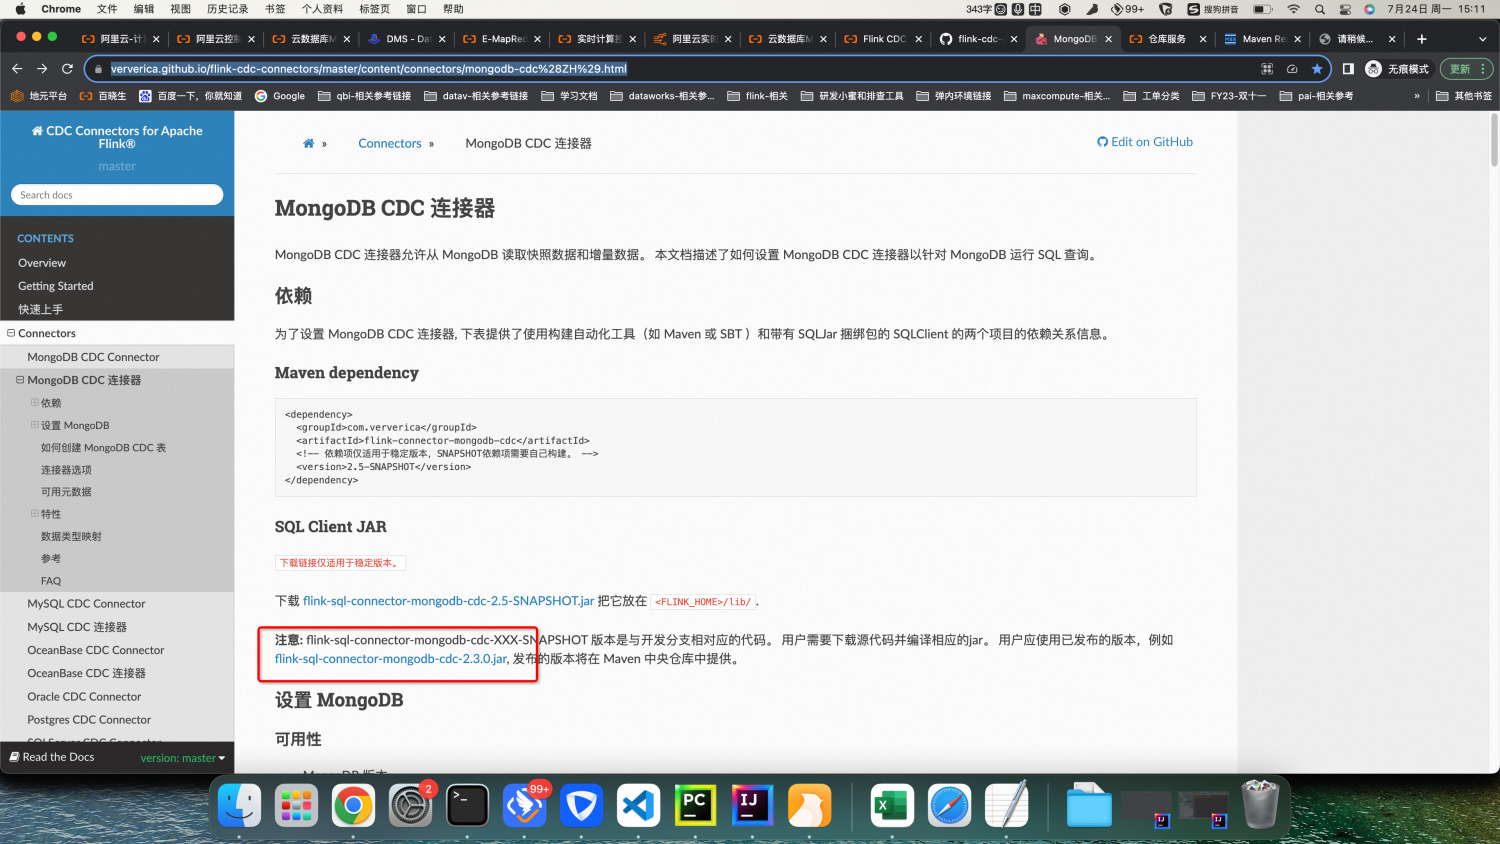Screen dimensions: 1500x844
Task: Launch IntelliJ IDEA from the Dock
Action: coord(752,805)
